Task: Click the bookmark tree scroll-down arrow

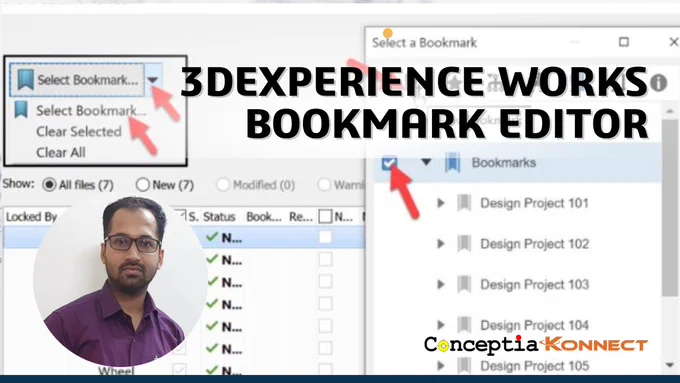Action: [670, 365]
